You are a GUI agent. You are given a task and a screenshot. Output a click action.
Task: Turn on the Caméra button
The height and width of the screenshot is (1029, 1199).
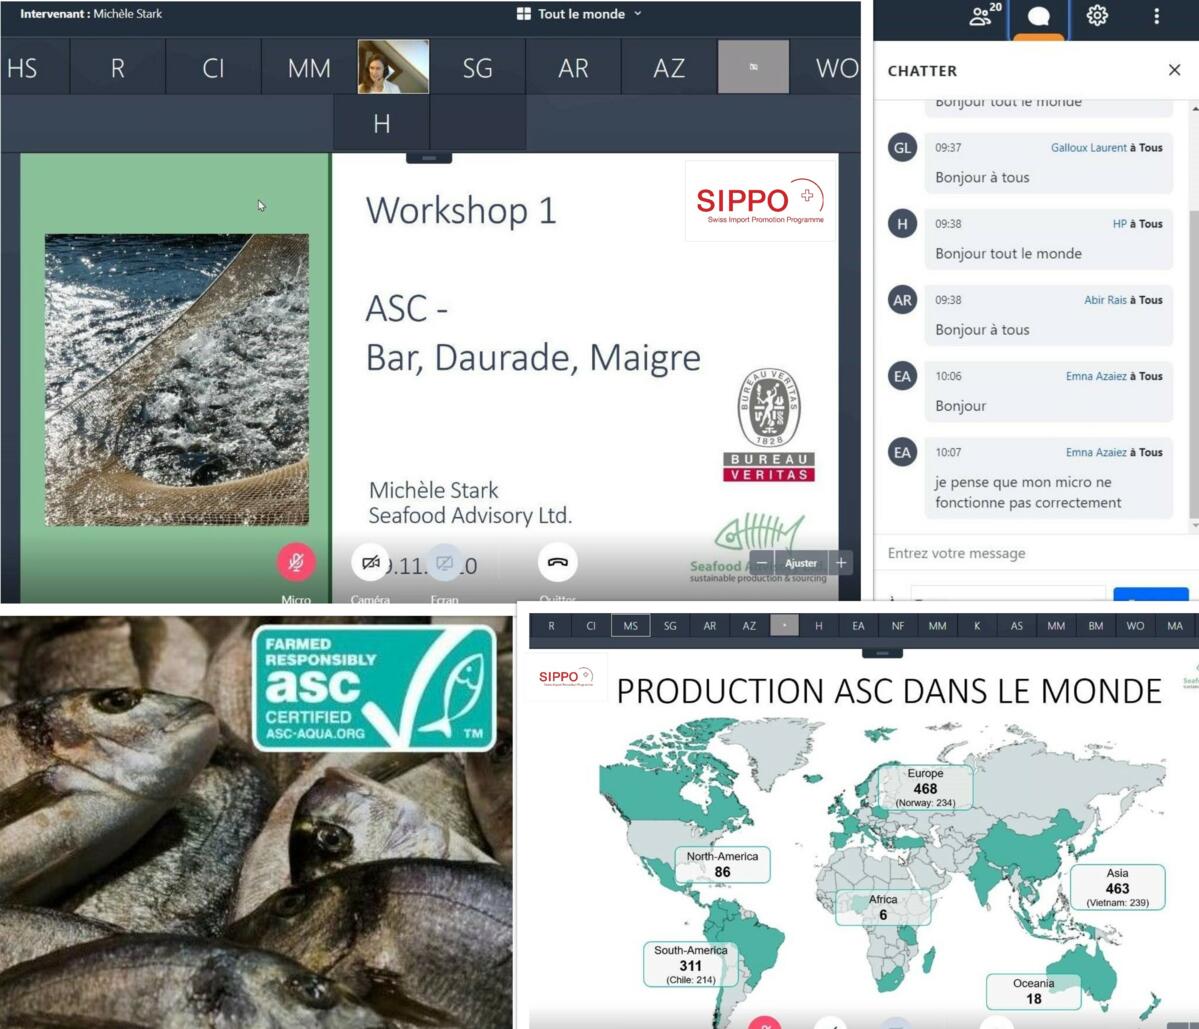[370, 563]
